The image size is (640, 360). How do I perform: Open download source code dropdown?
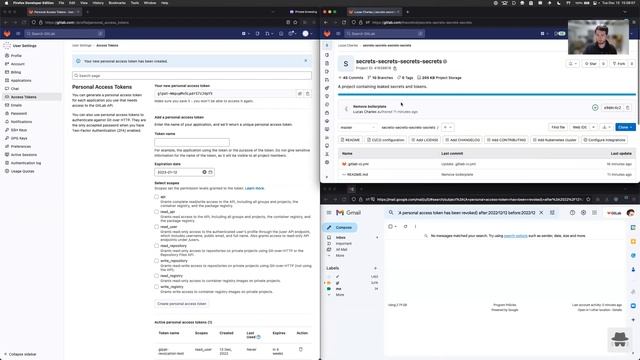coord(607,127)
